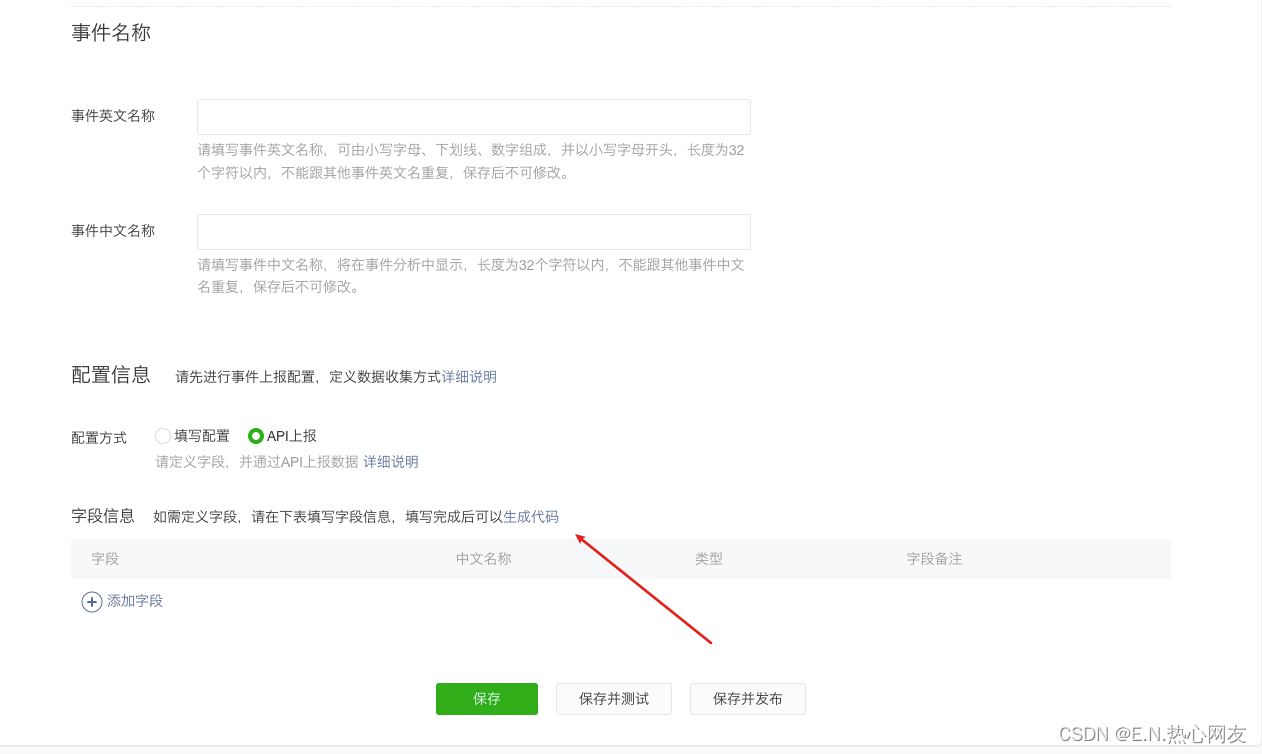The height and width of the screenshot is (754, 1262).
Task: Click the 保存并测试 button
Action: (614, 699)
